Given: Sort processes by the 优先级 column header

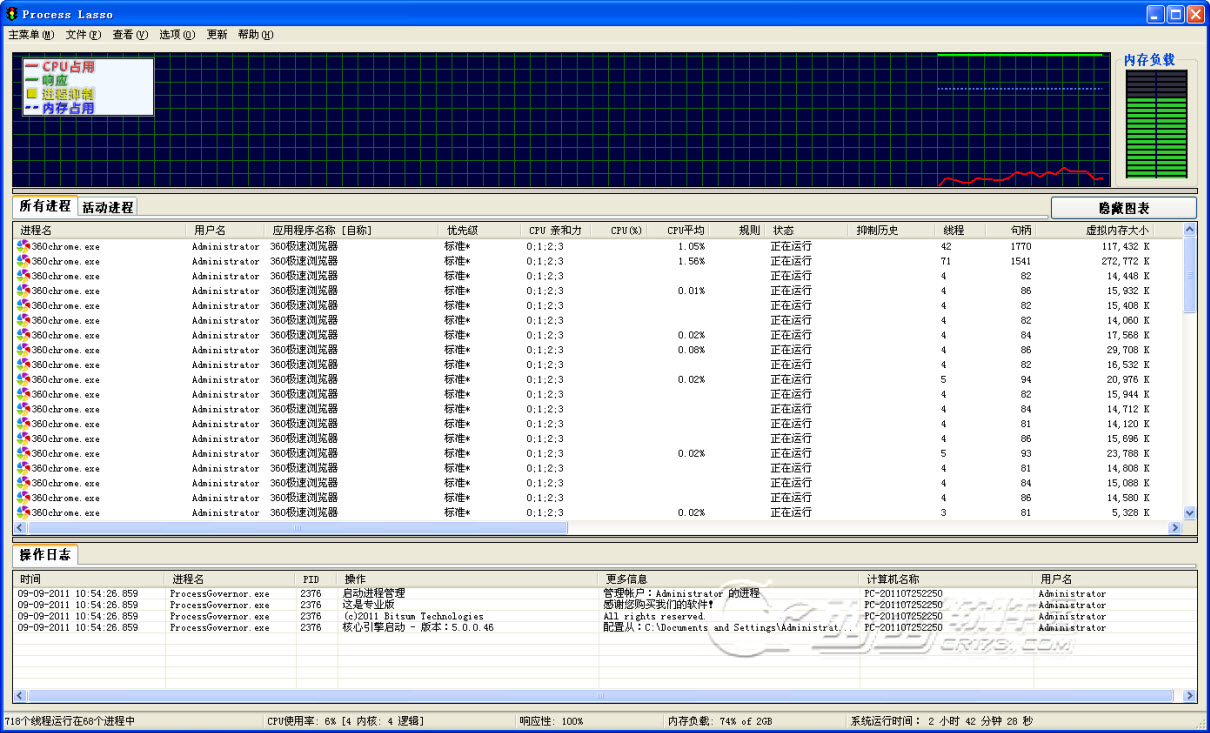Looking at the screenshot, I should click(x=462, y=230).
